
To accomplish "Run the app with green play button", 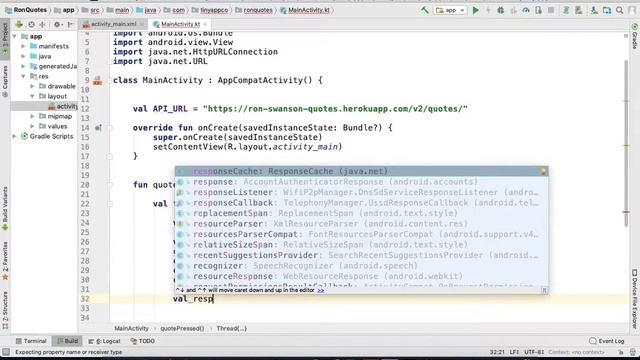I will [476, 10].
